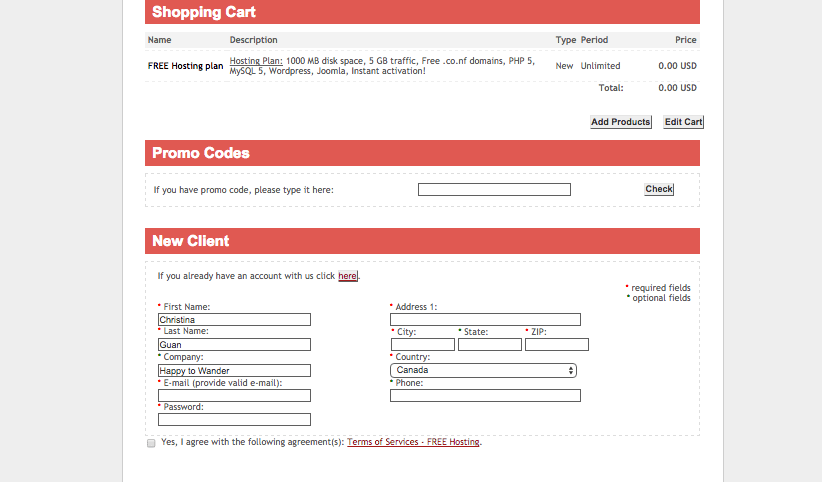822x482 pixels.
Task: Focus the State input field
Action: 490,345
